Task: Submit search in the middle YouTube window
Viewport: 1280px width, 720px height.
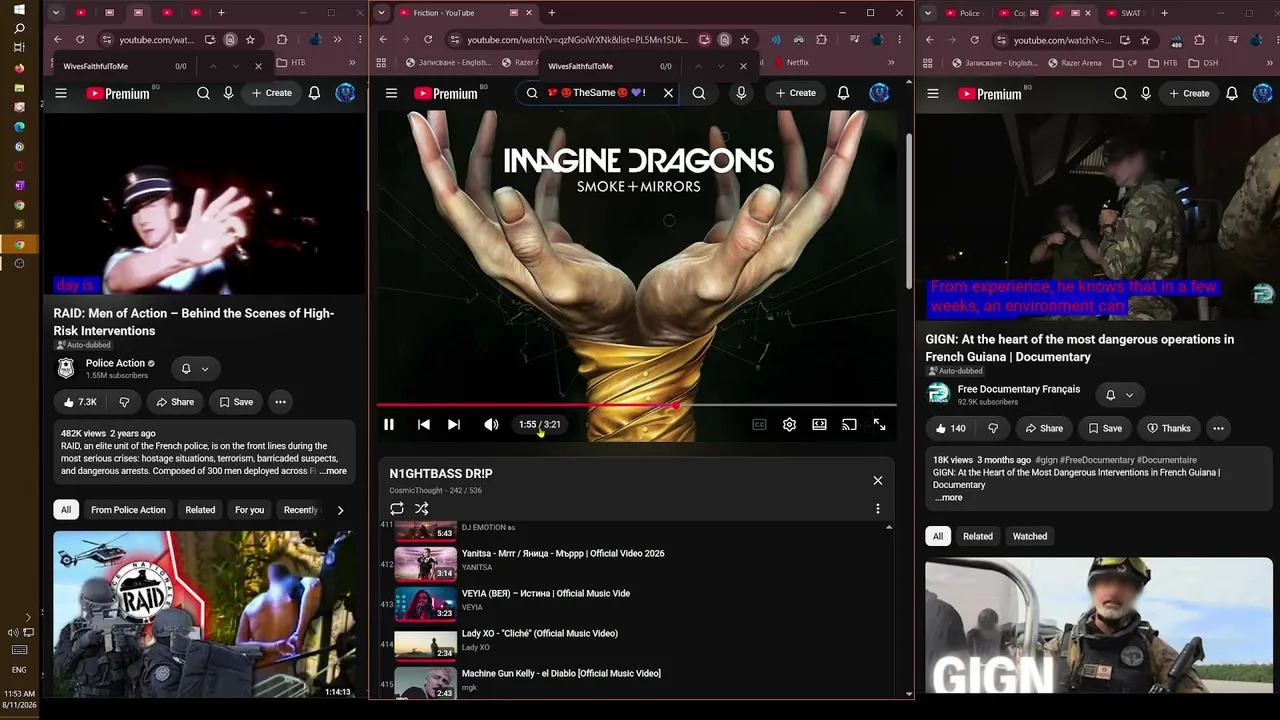Action: (699, 93)
